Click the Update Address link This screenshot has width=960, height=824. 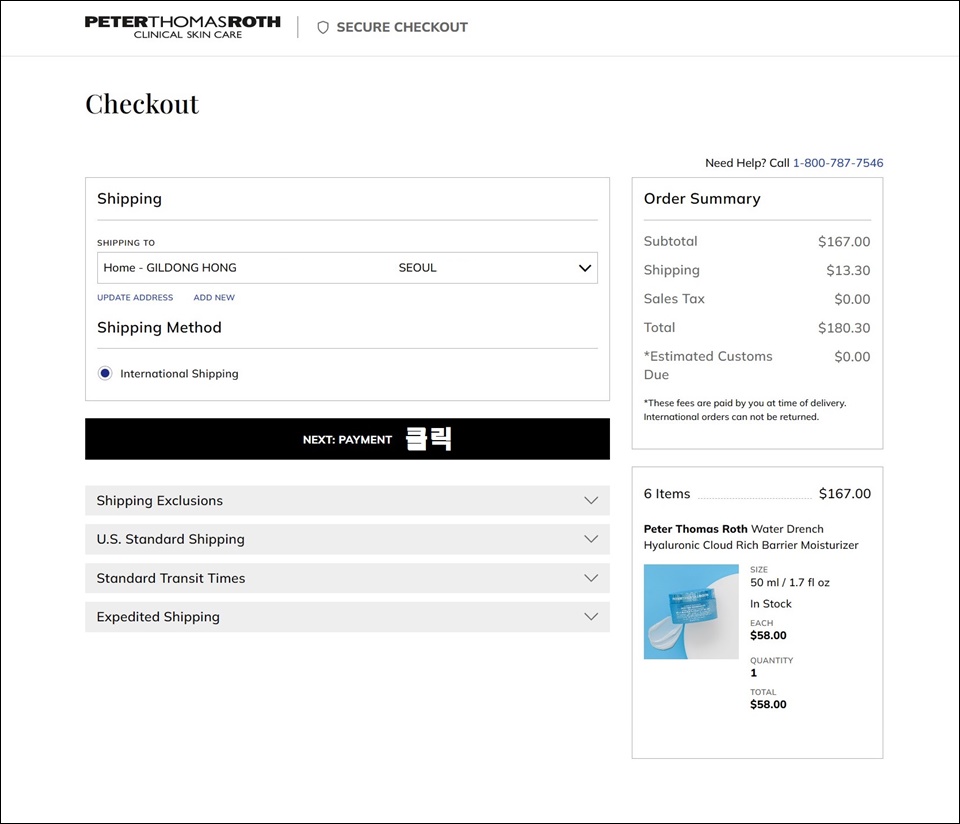135,298
